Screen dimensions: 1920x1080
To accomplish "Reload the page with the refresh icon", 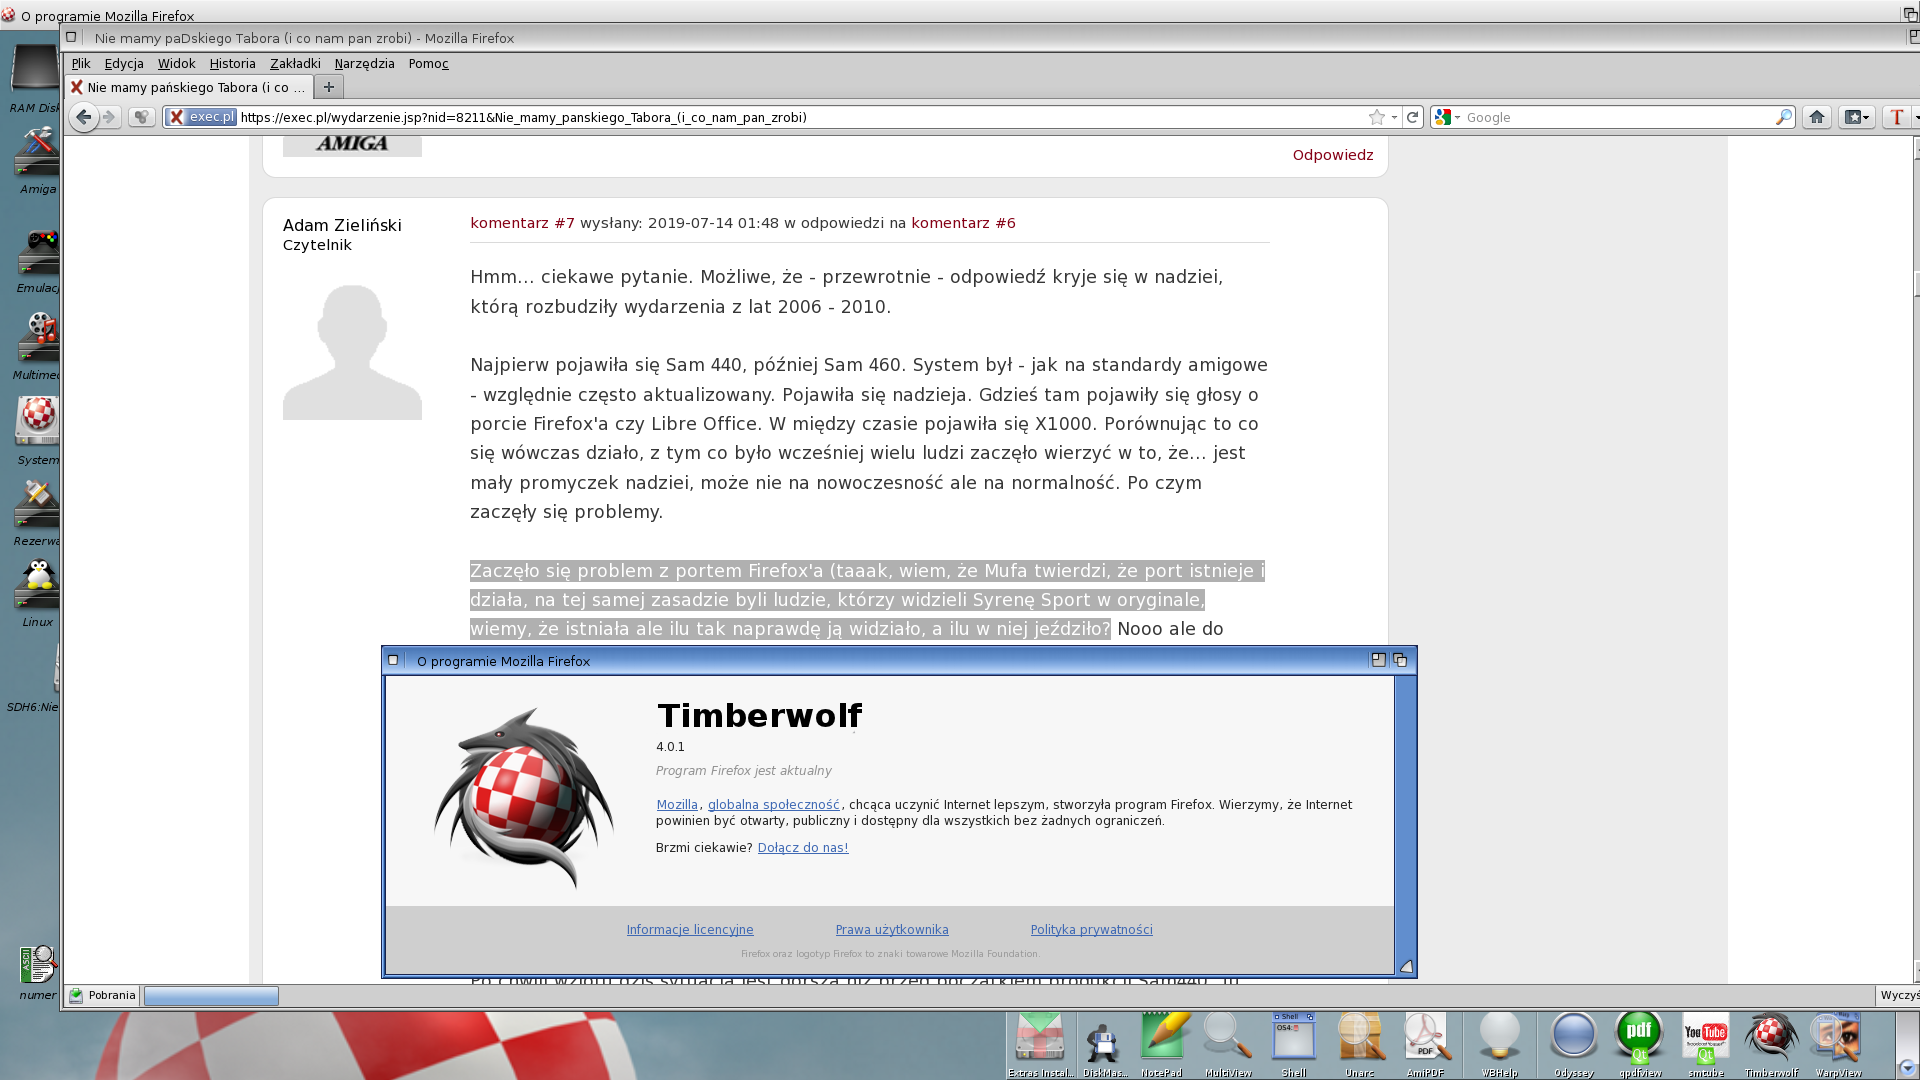I will click(x=1412, y=117).
